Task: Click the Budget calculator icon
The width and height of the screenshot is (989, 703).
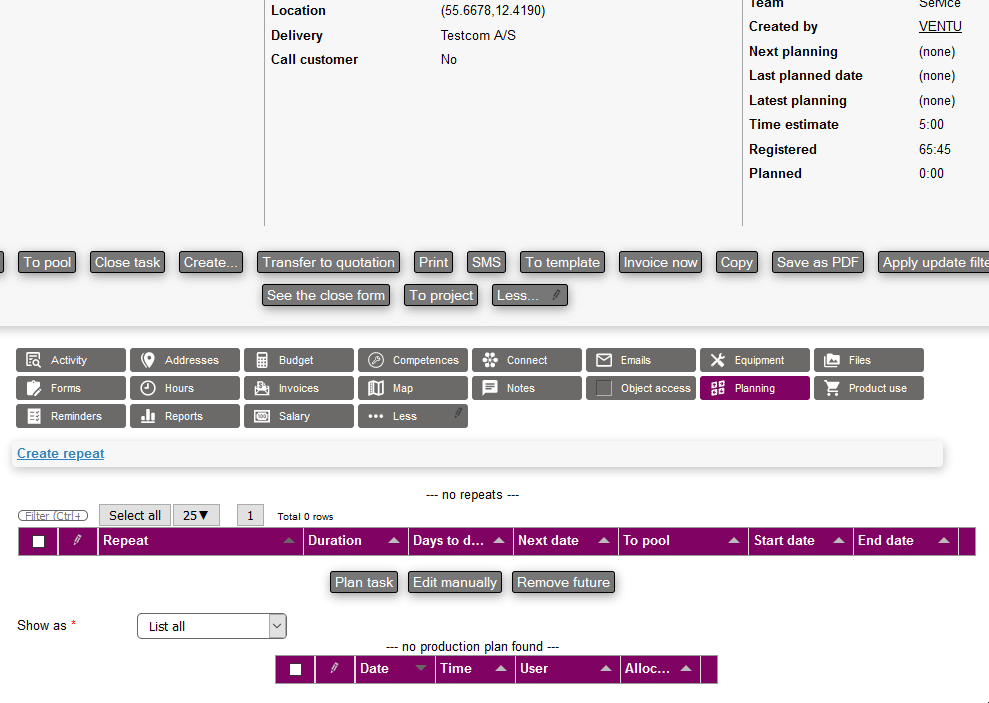Action: point(262,360)
